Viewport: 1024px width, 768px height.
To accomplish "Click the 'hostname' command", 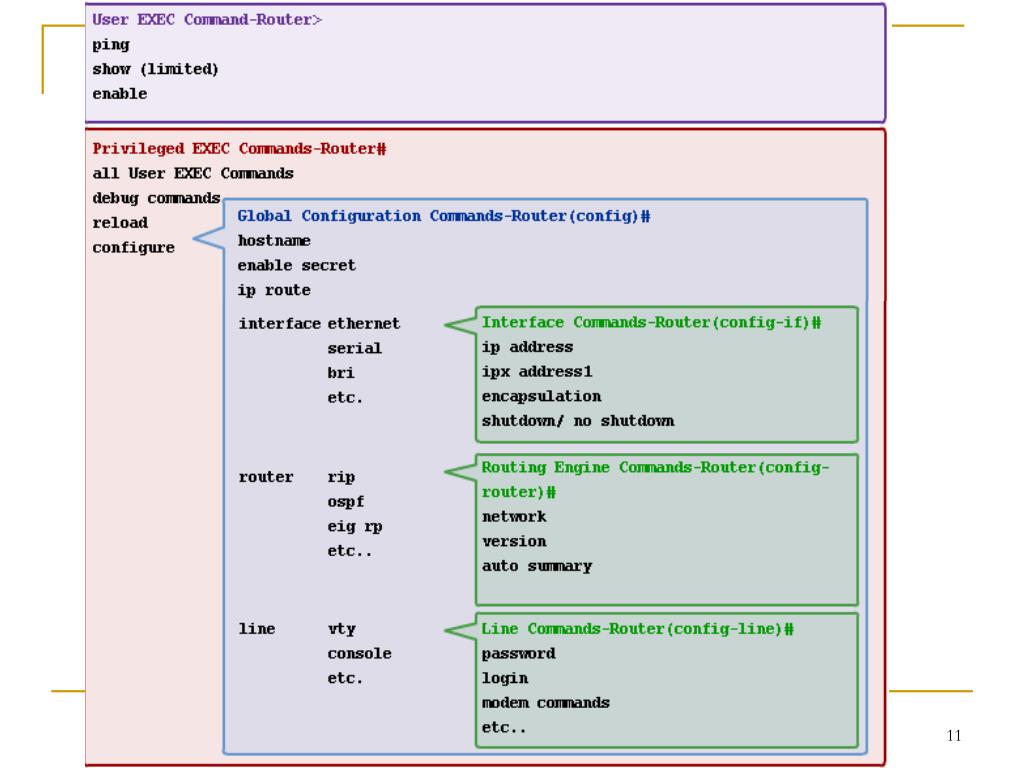I will [x=274, y=241].
